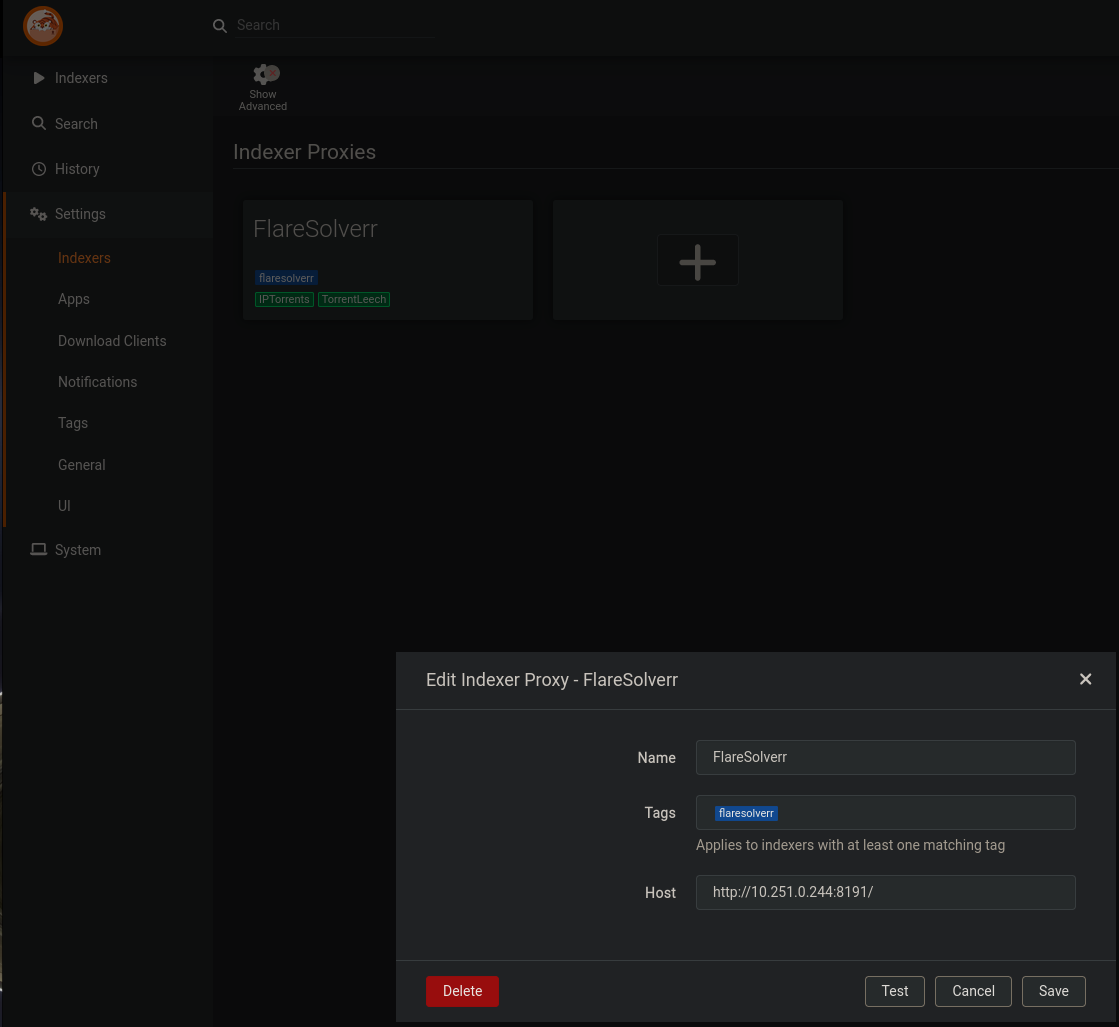
Task: Add a new indexer proxy with plus
Action: (x=697, y=261)
